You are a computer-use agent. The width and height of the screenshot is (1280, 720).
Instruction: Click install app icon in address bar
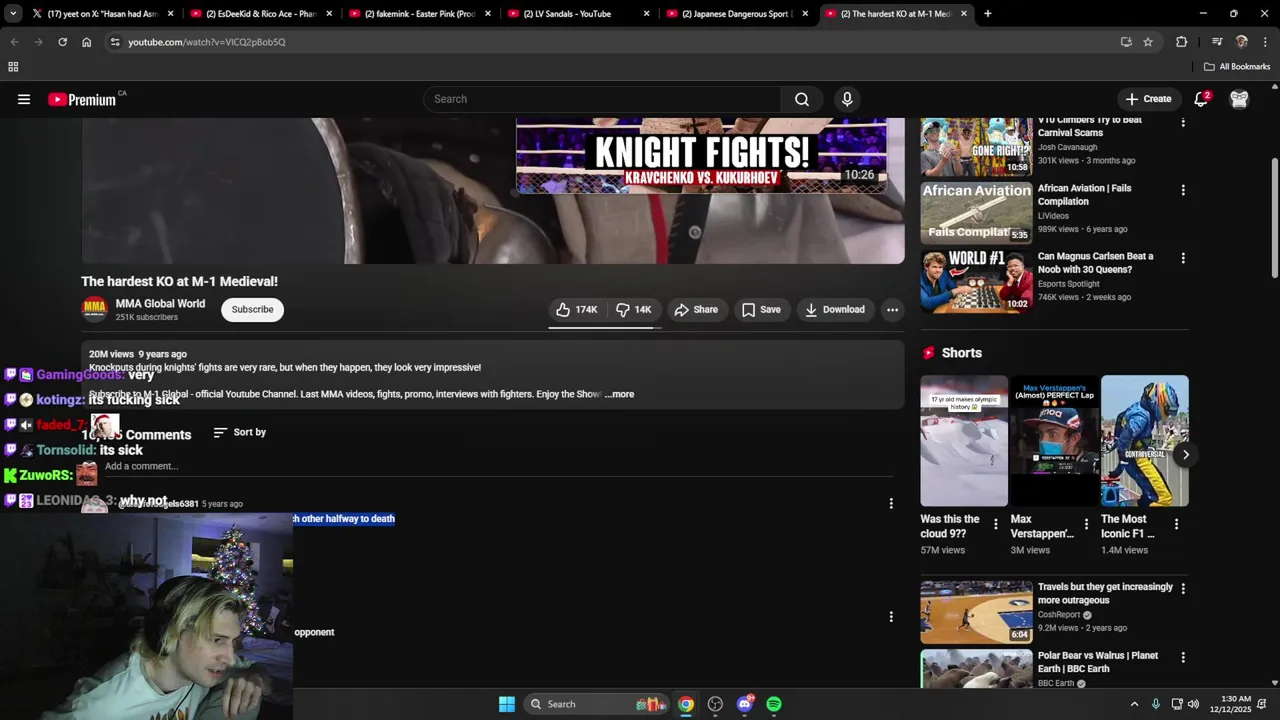click(x=1126, y=42)
